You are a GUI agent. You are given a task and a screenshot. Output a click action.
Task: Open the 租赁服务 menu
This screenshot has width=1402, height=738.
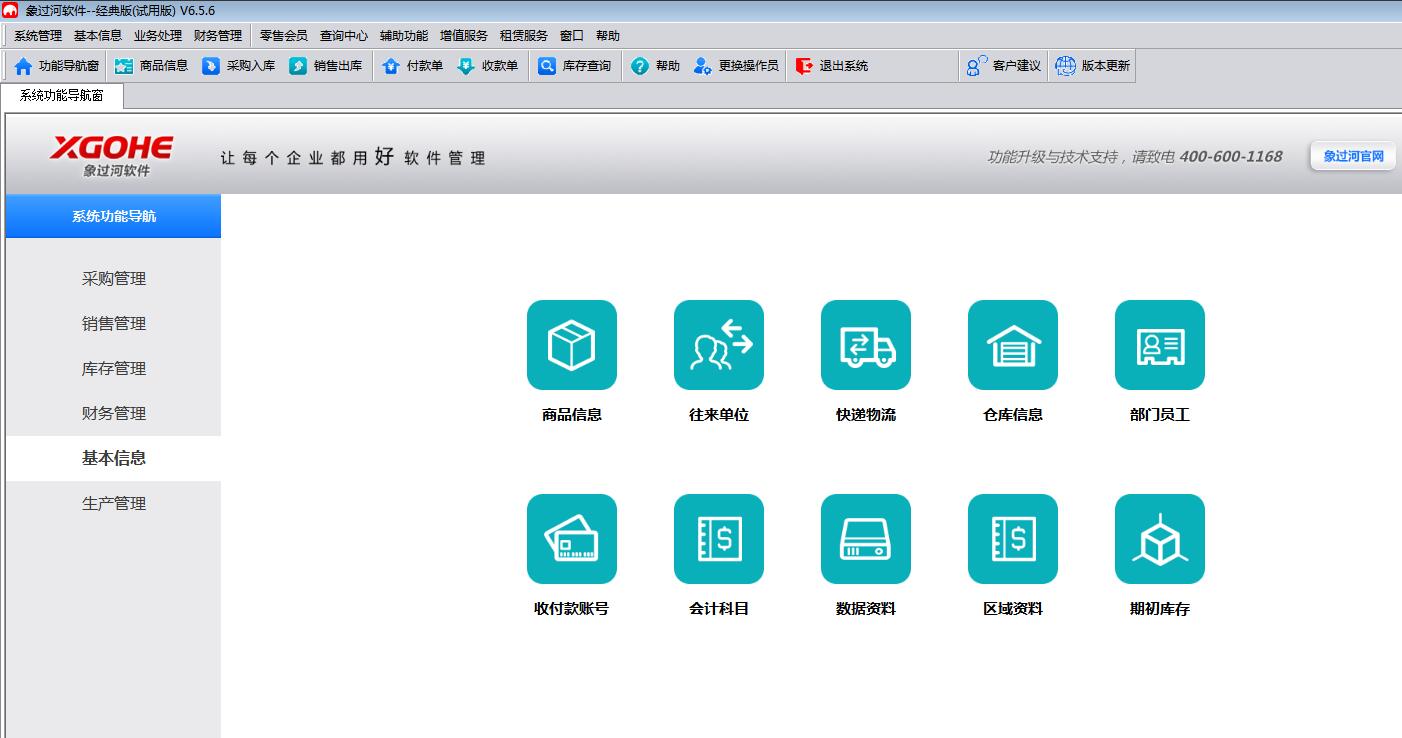click(524, 35)
